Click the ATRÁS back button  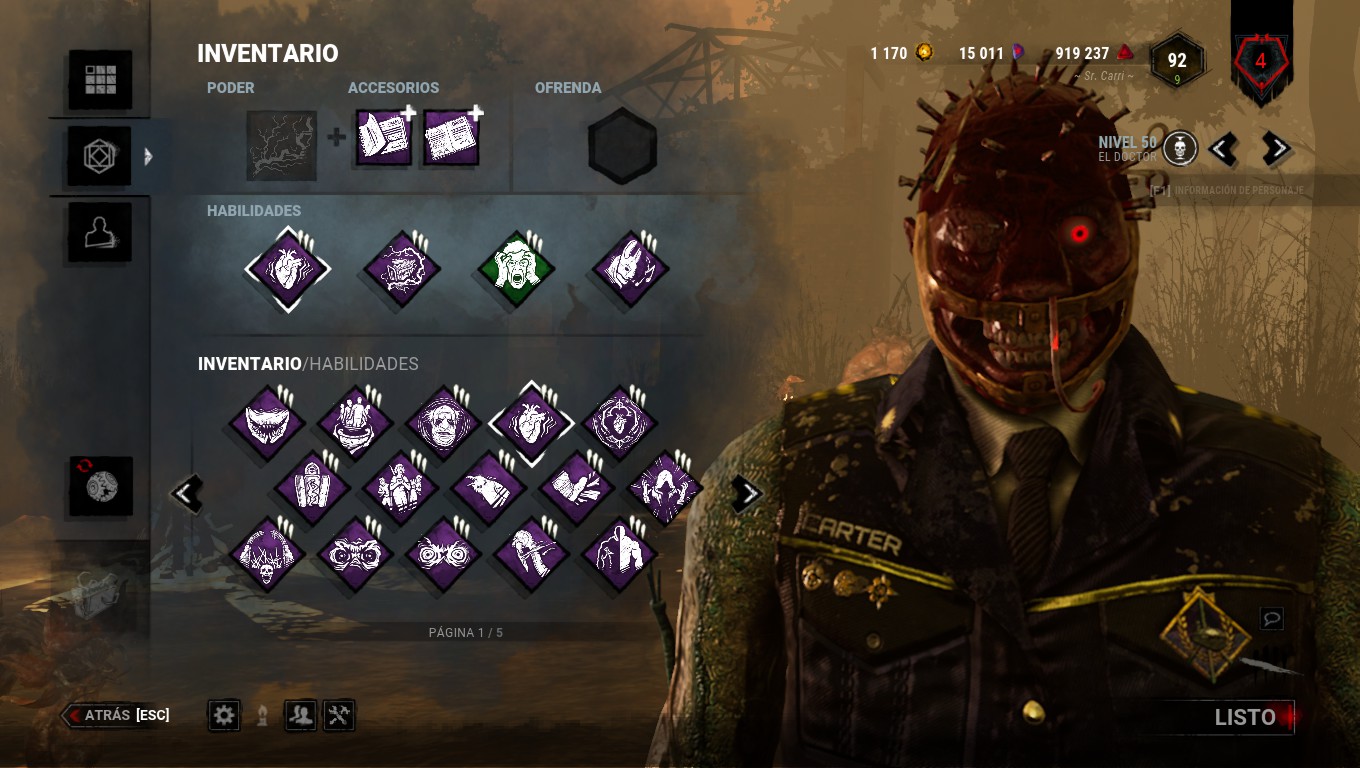(116, 715)
